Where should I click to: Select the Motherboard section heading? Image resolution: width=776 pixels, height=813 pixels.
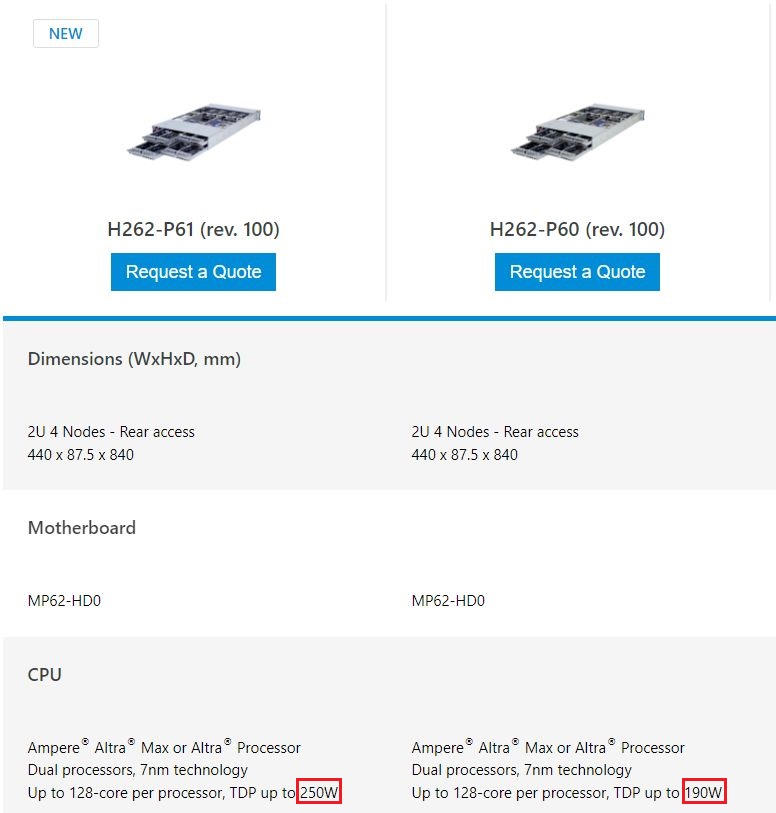[82, 527]
